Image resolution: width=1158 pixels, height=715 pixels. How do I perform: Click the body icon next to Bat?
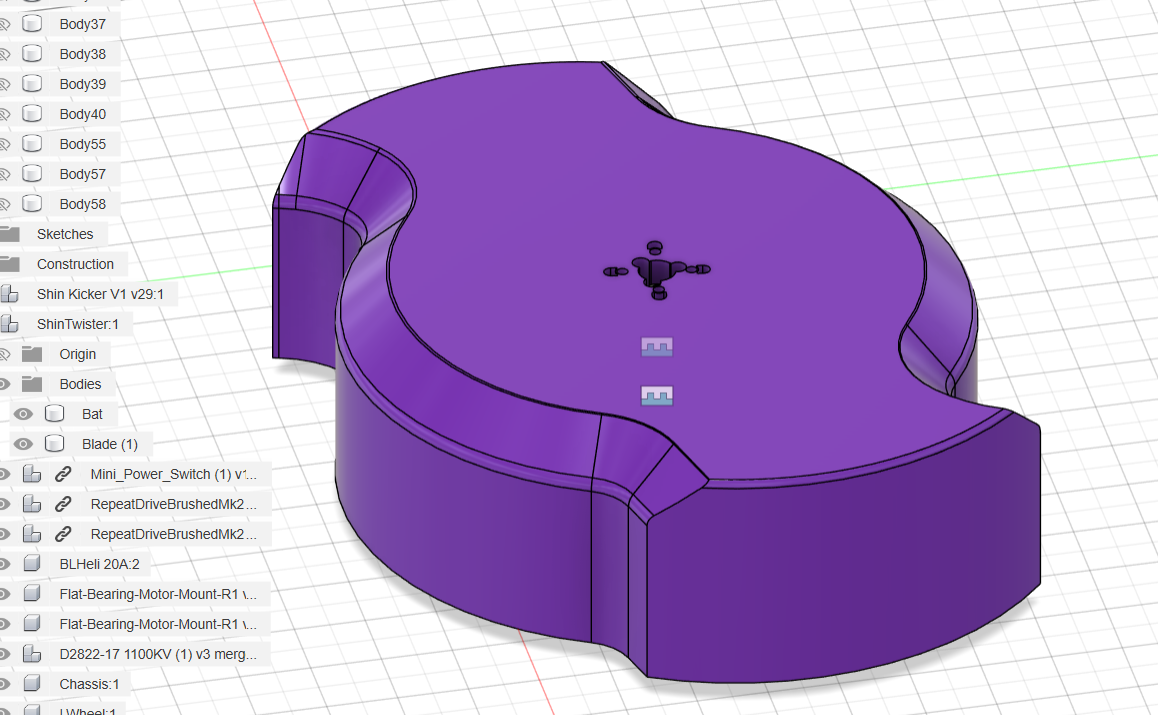coord(55,414)
